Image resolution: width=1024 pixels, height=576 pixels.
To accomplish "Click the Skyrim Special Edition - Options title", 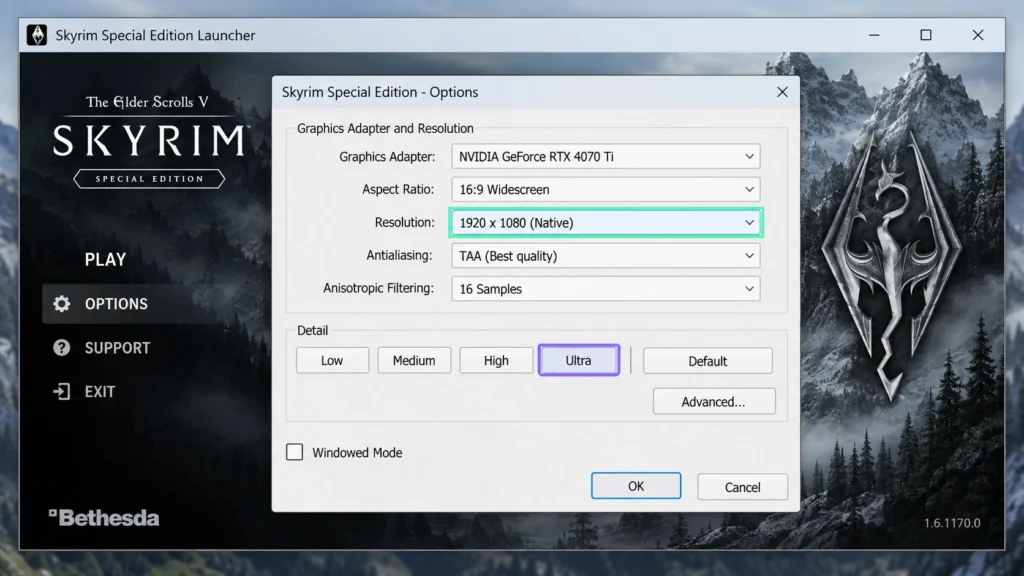I will click(x=380, y=92).
